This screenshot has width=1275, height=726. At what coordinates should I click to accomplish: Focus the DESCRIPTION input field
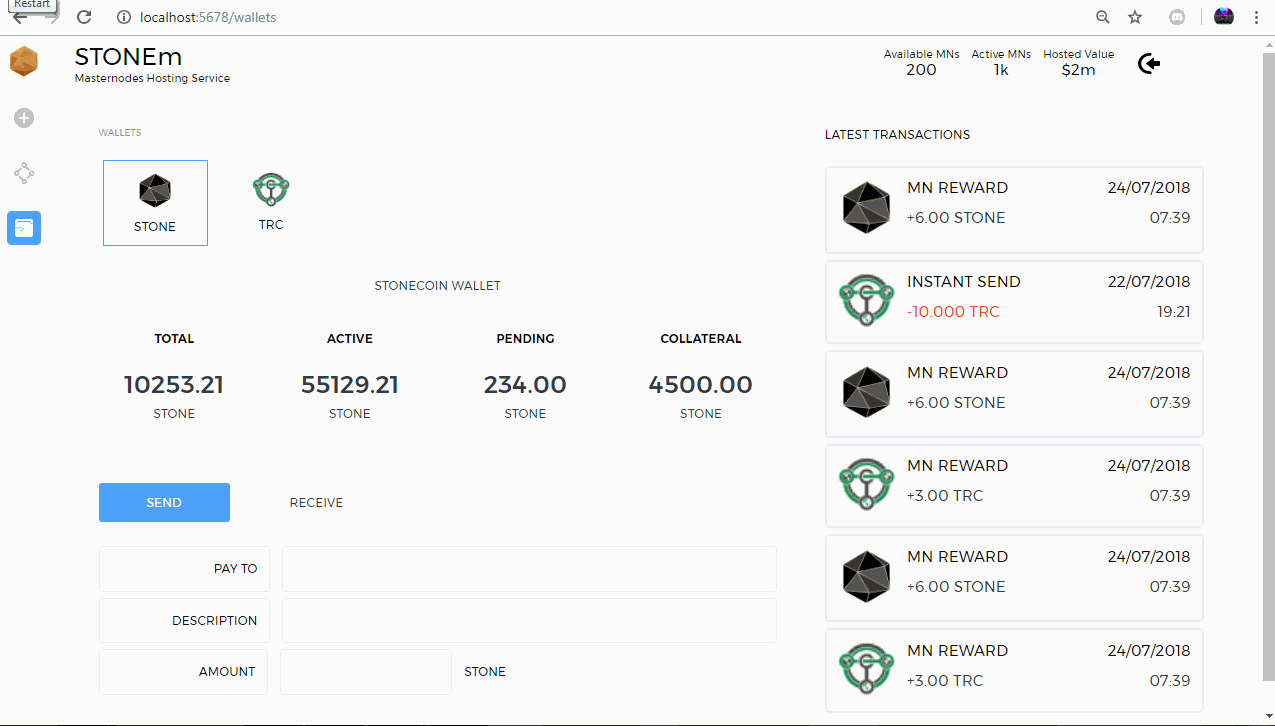[x=529, y=620]
